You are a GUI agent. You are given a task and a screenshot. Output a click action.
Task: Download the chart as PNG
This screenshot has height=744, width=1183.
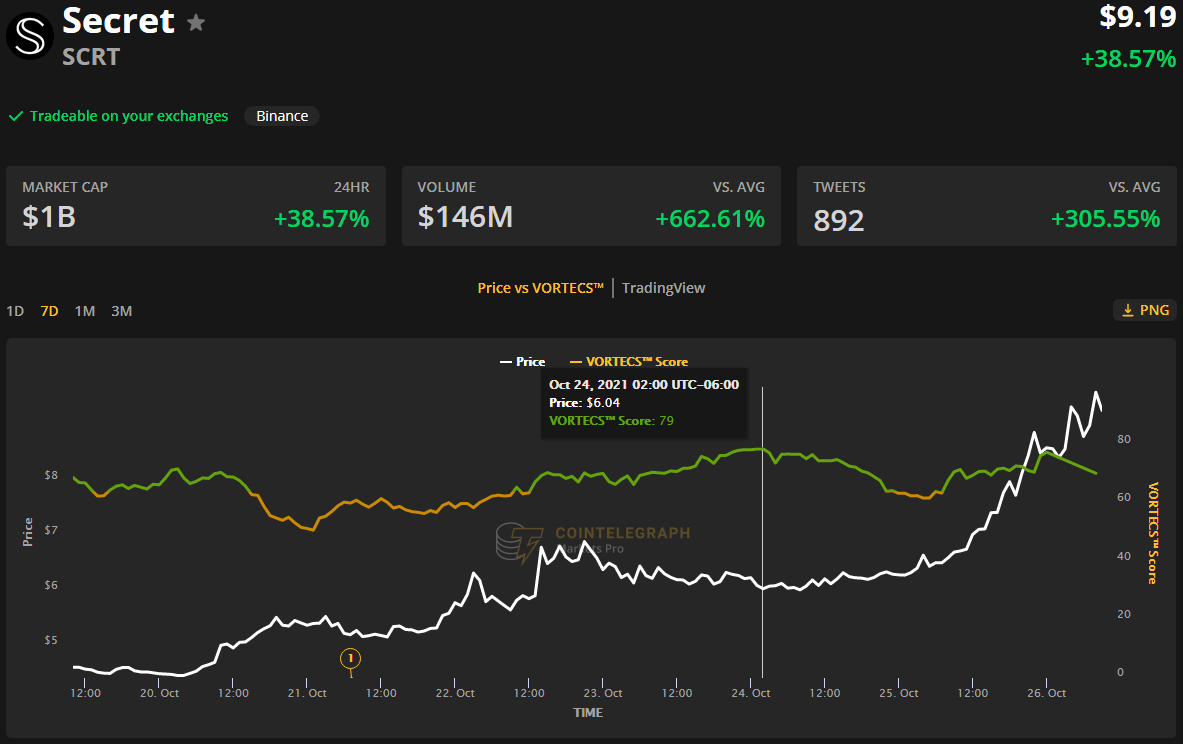(1144, 310)
